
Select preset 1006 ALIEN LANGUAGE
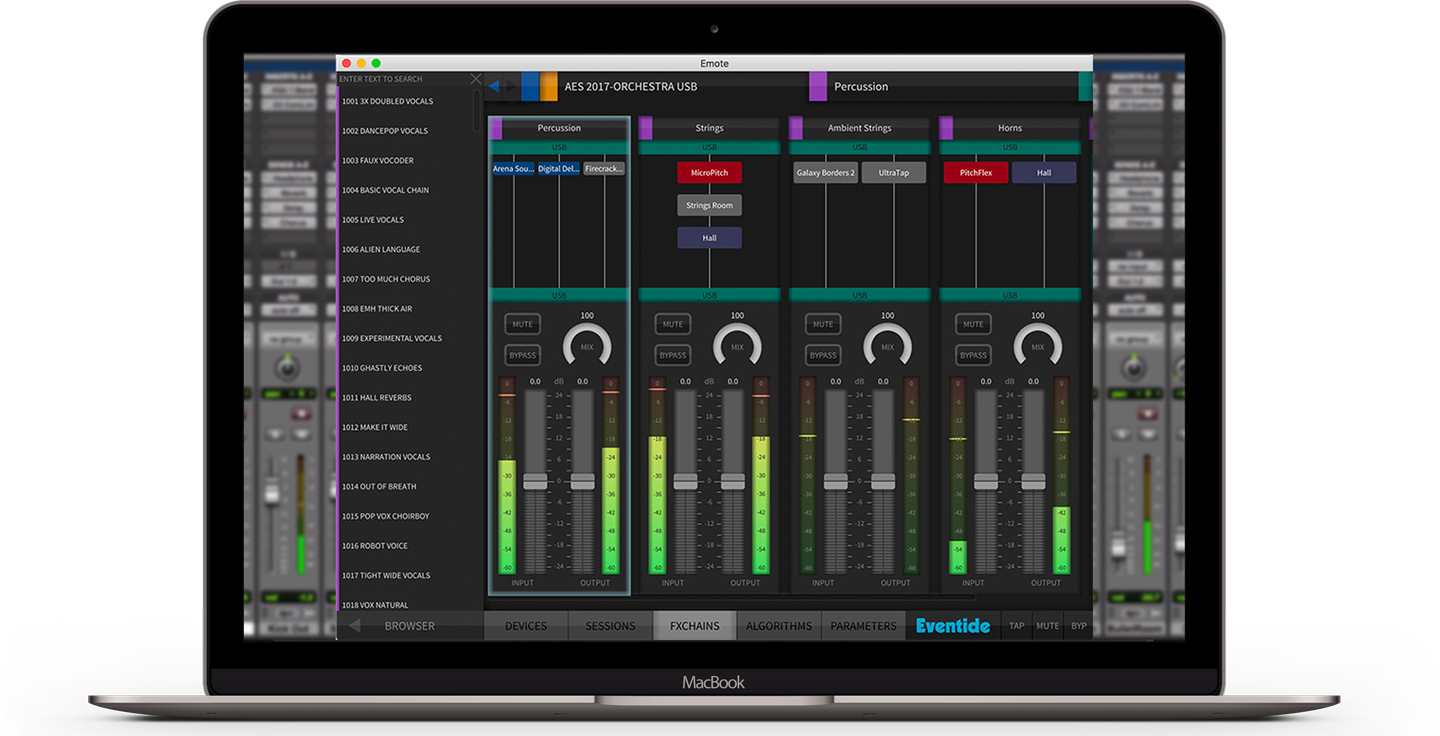[381, 249]
